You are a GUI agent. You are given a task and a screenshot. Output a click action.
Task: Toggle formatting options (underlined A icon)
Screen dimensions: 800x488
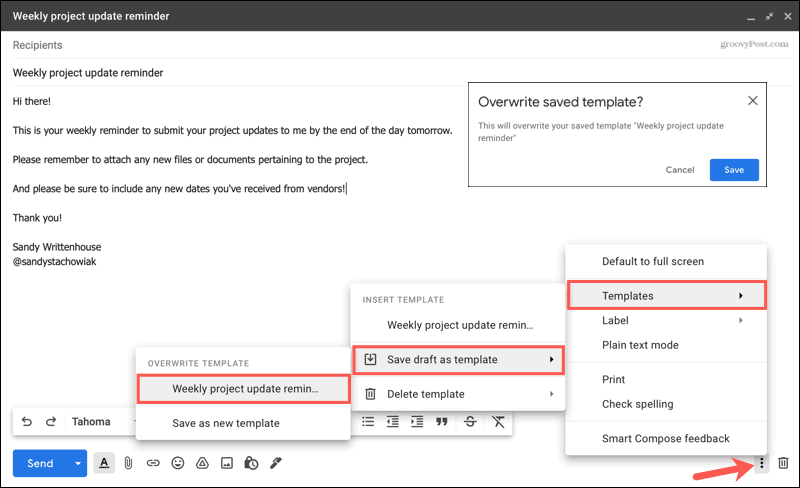coord(104,463)
